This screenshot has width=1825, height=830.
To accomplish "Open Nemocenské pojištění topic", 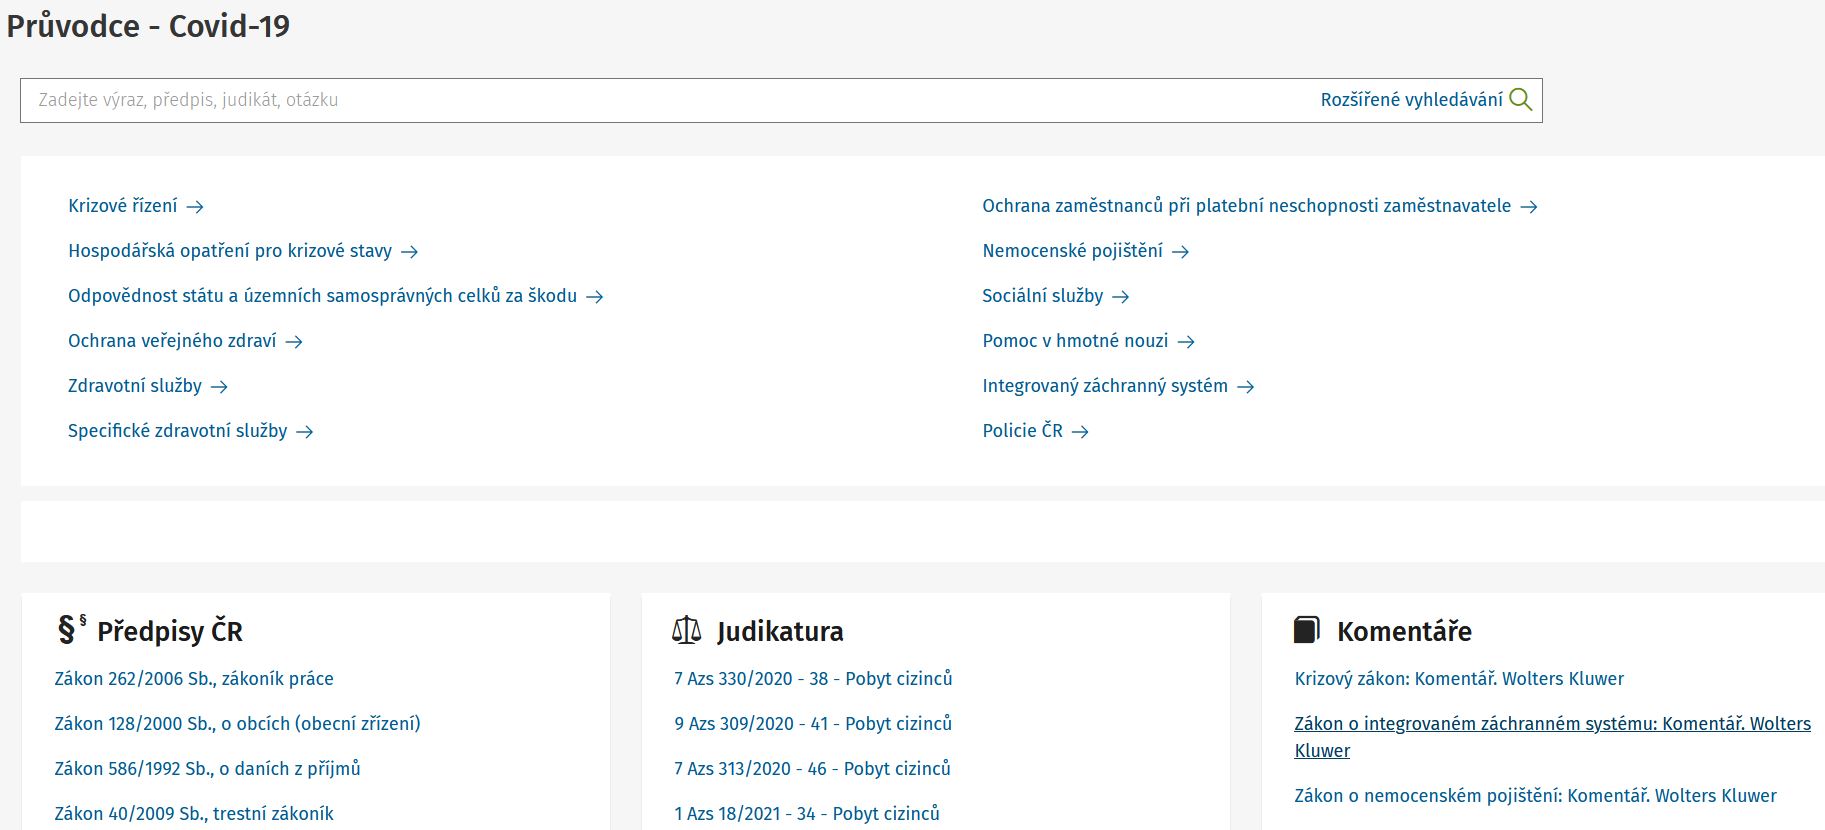I will [1072, 251].
